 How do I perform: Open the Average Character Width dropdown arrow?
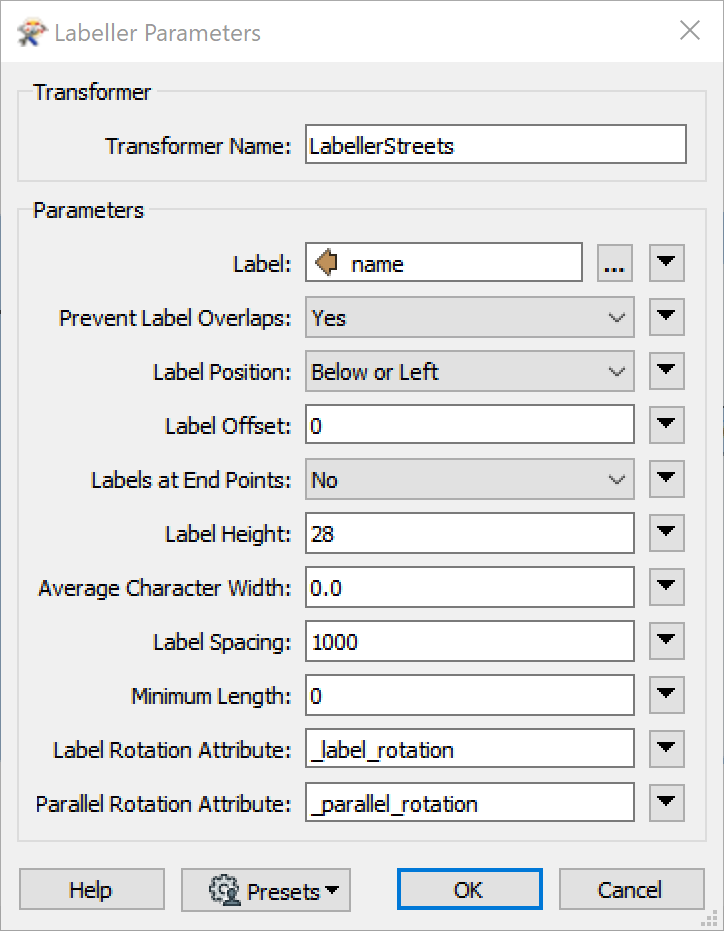pyautogui.click(x=666, y=587)
